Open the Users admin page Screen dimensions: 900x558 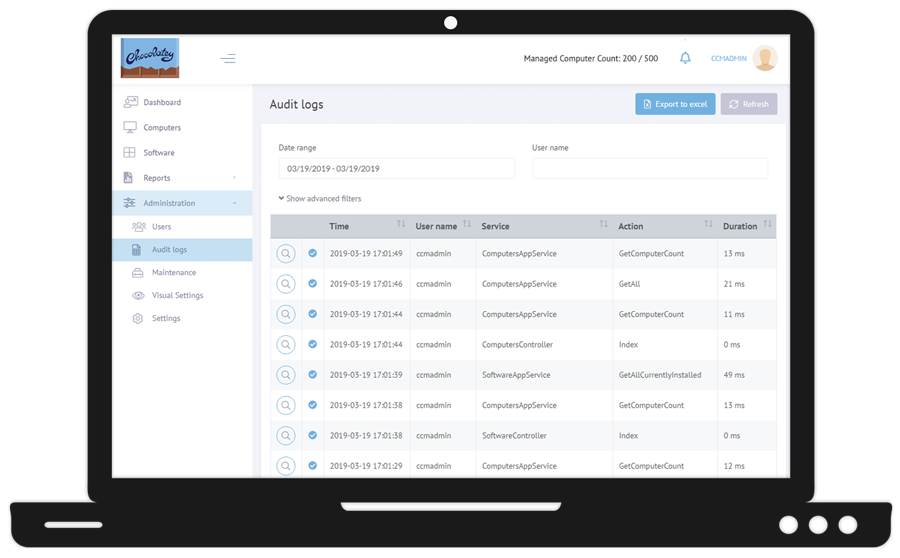pyautogui.click(x=161, y=227)
